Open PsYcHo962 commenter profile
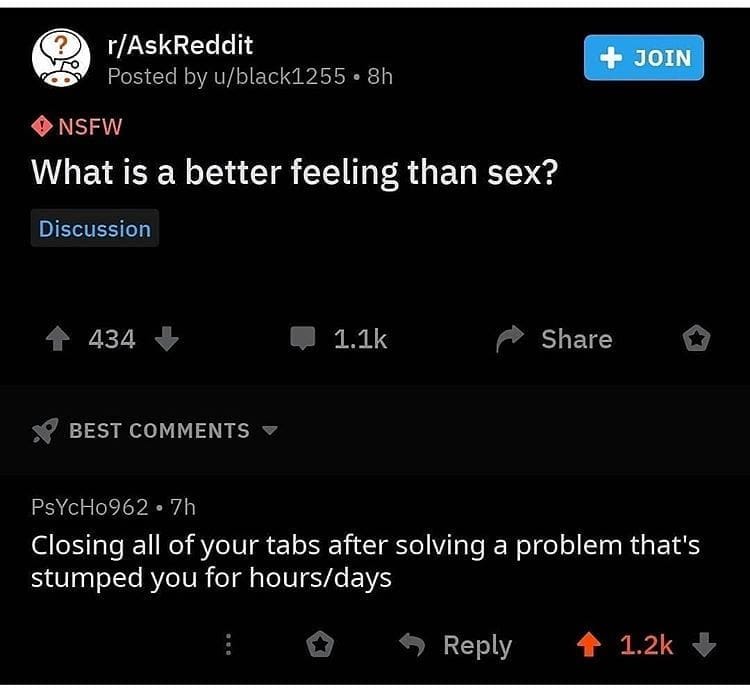This screenshot has height=691, width=750. coord(90,507)
